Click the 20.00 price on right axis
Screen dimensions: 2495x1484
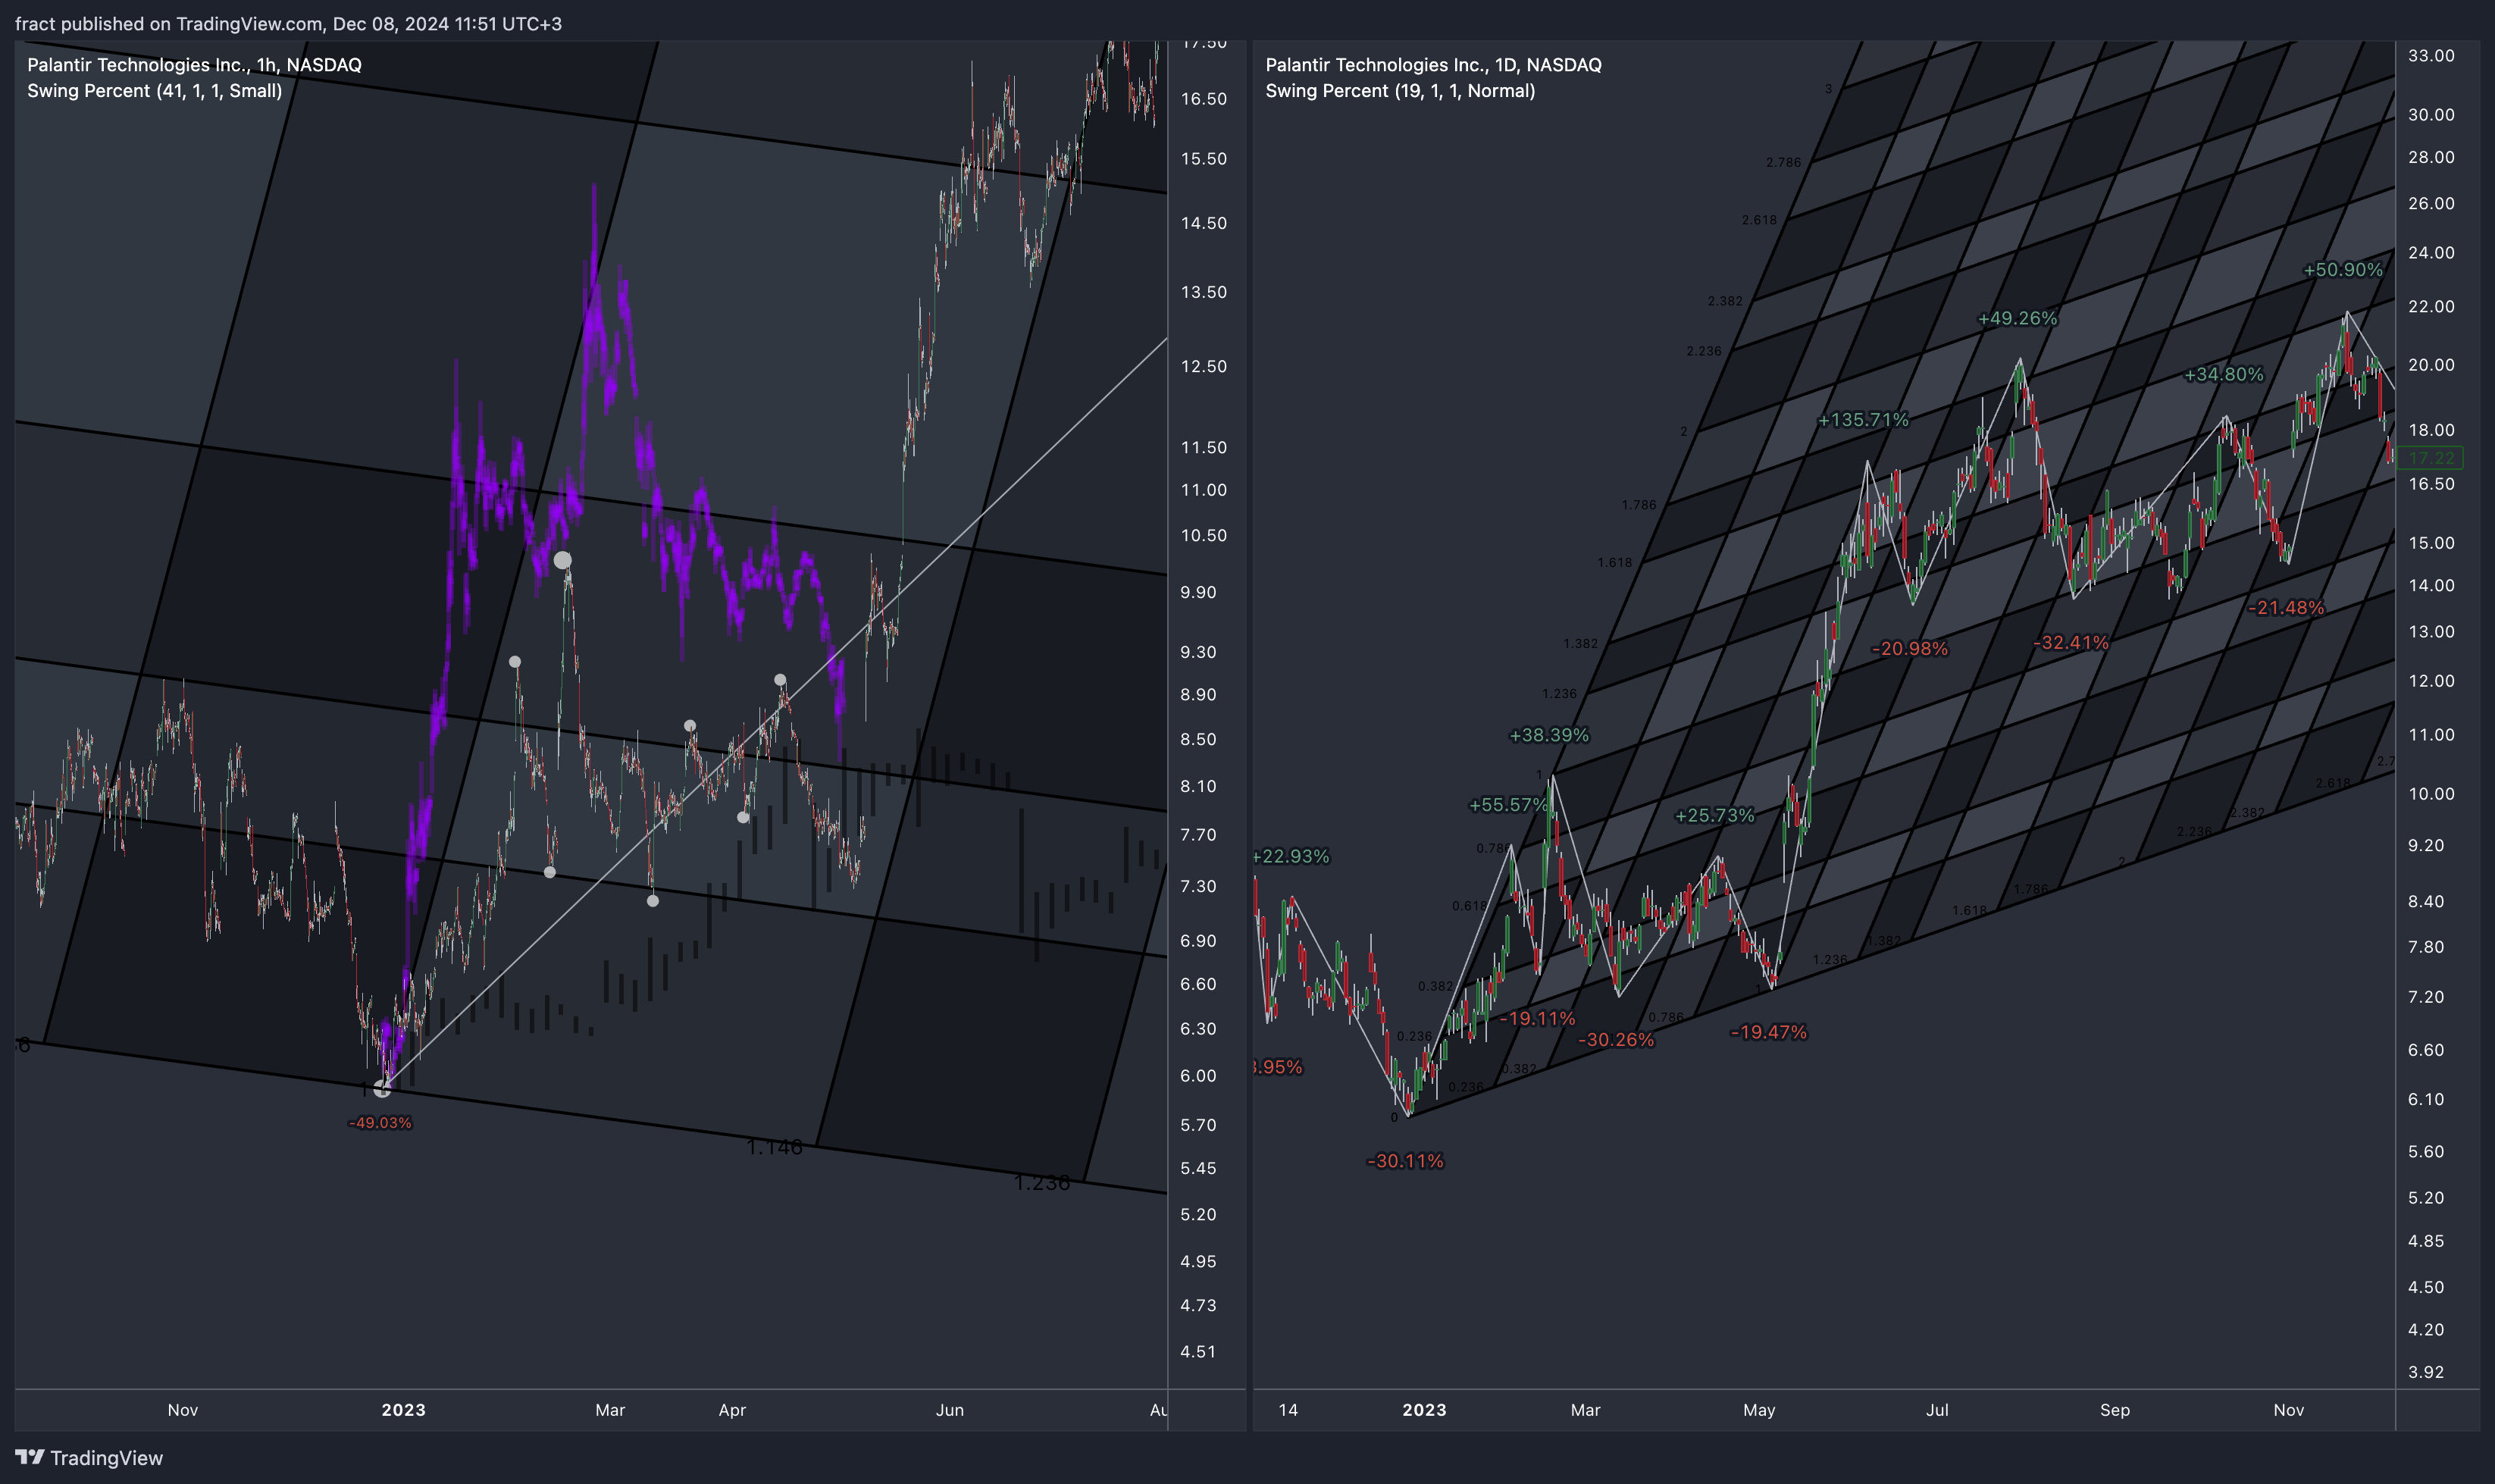(x=2431, y=365)
